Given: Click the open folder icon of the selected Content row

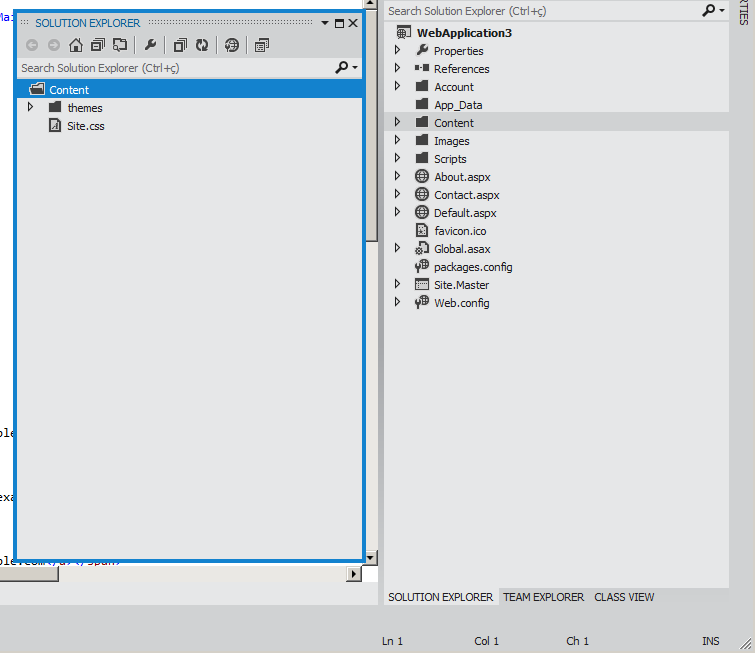Looking at the screenshot, I should 37,89.
